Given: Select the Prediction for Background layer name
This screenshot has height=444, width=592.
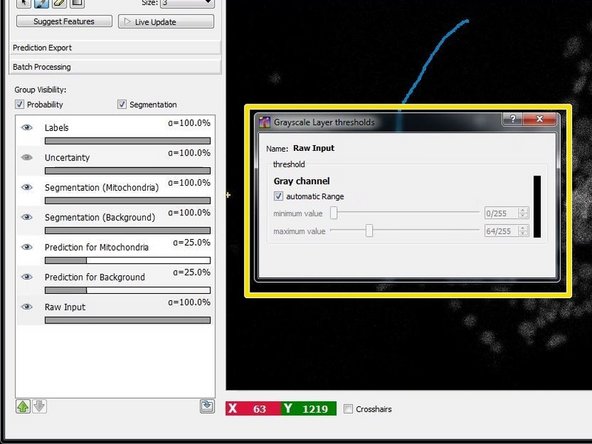Looking at the screenshot, I should 95,277.
